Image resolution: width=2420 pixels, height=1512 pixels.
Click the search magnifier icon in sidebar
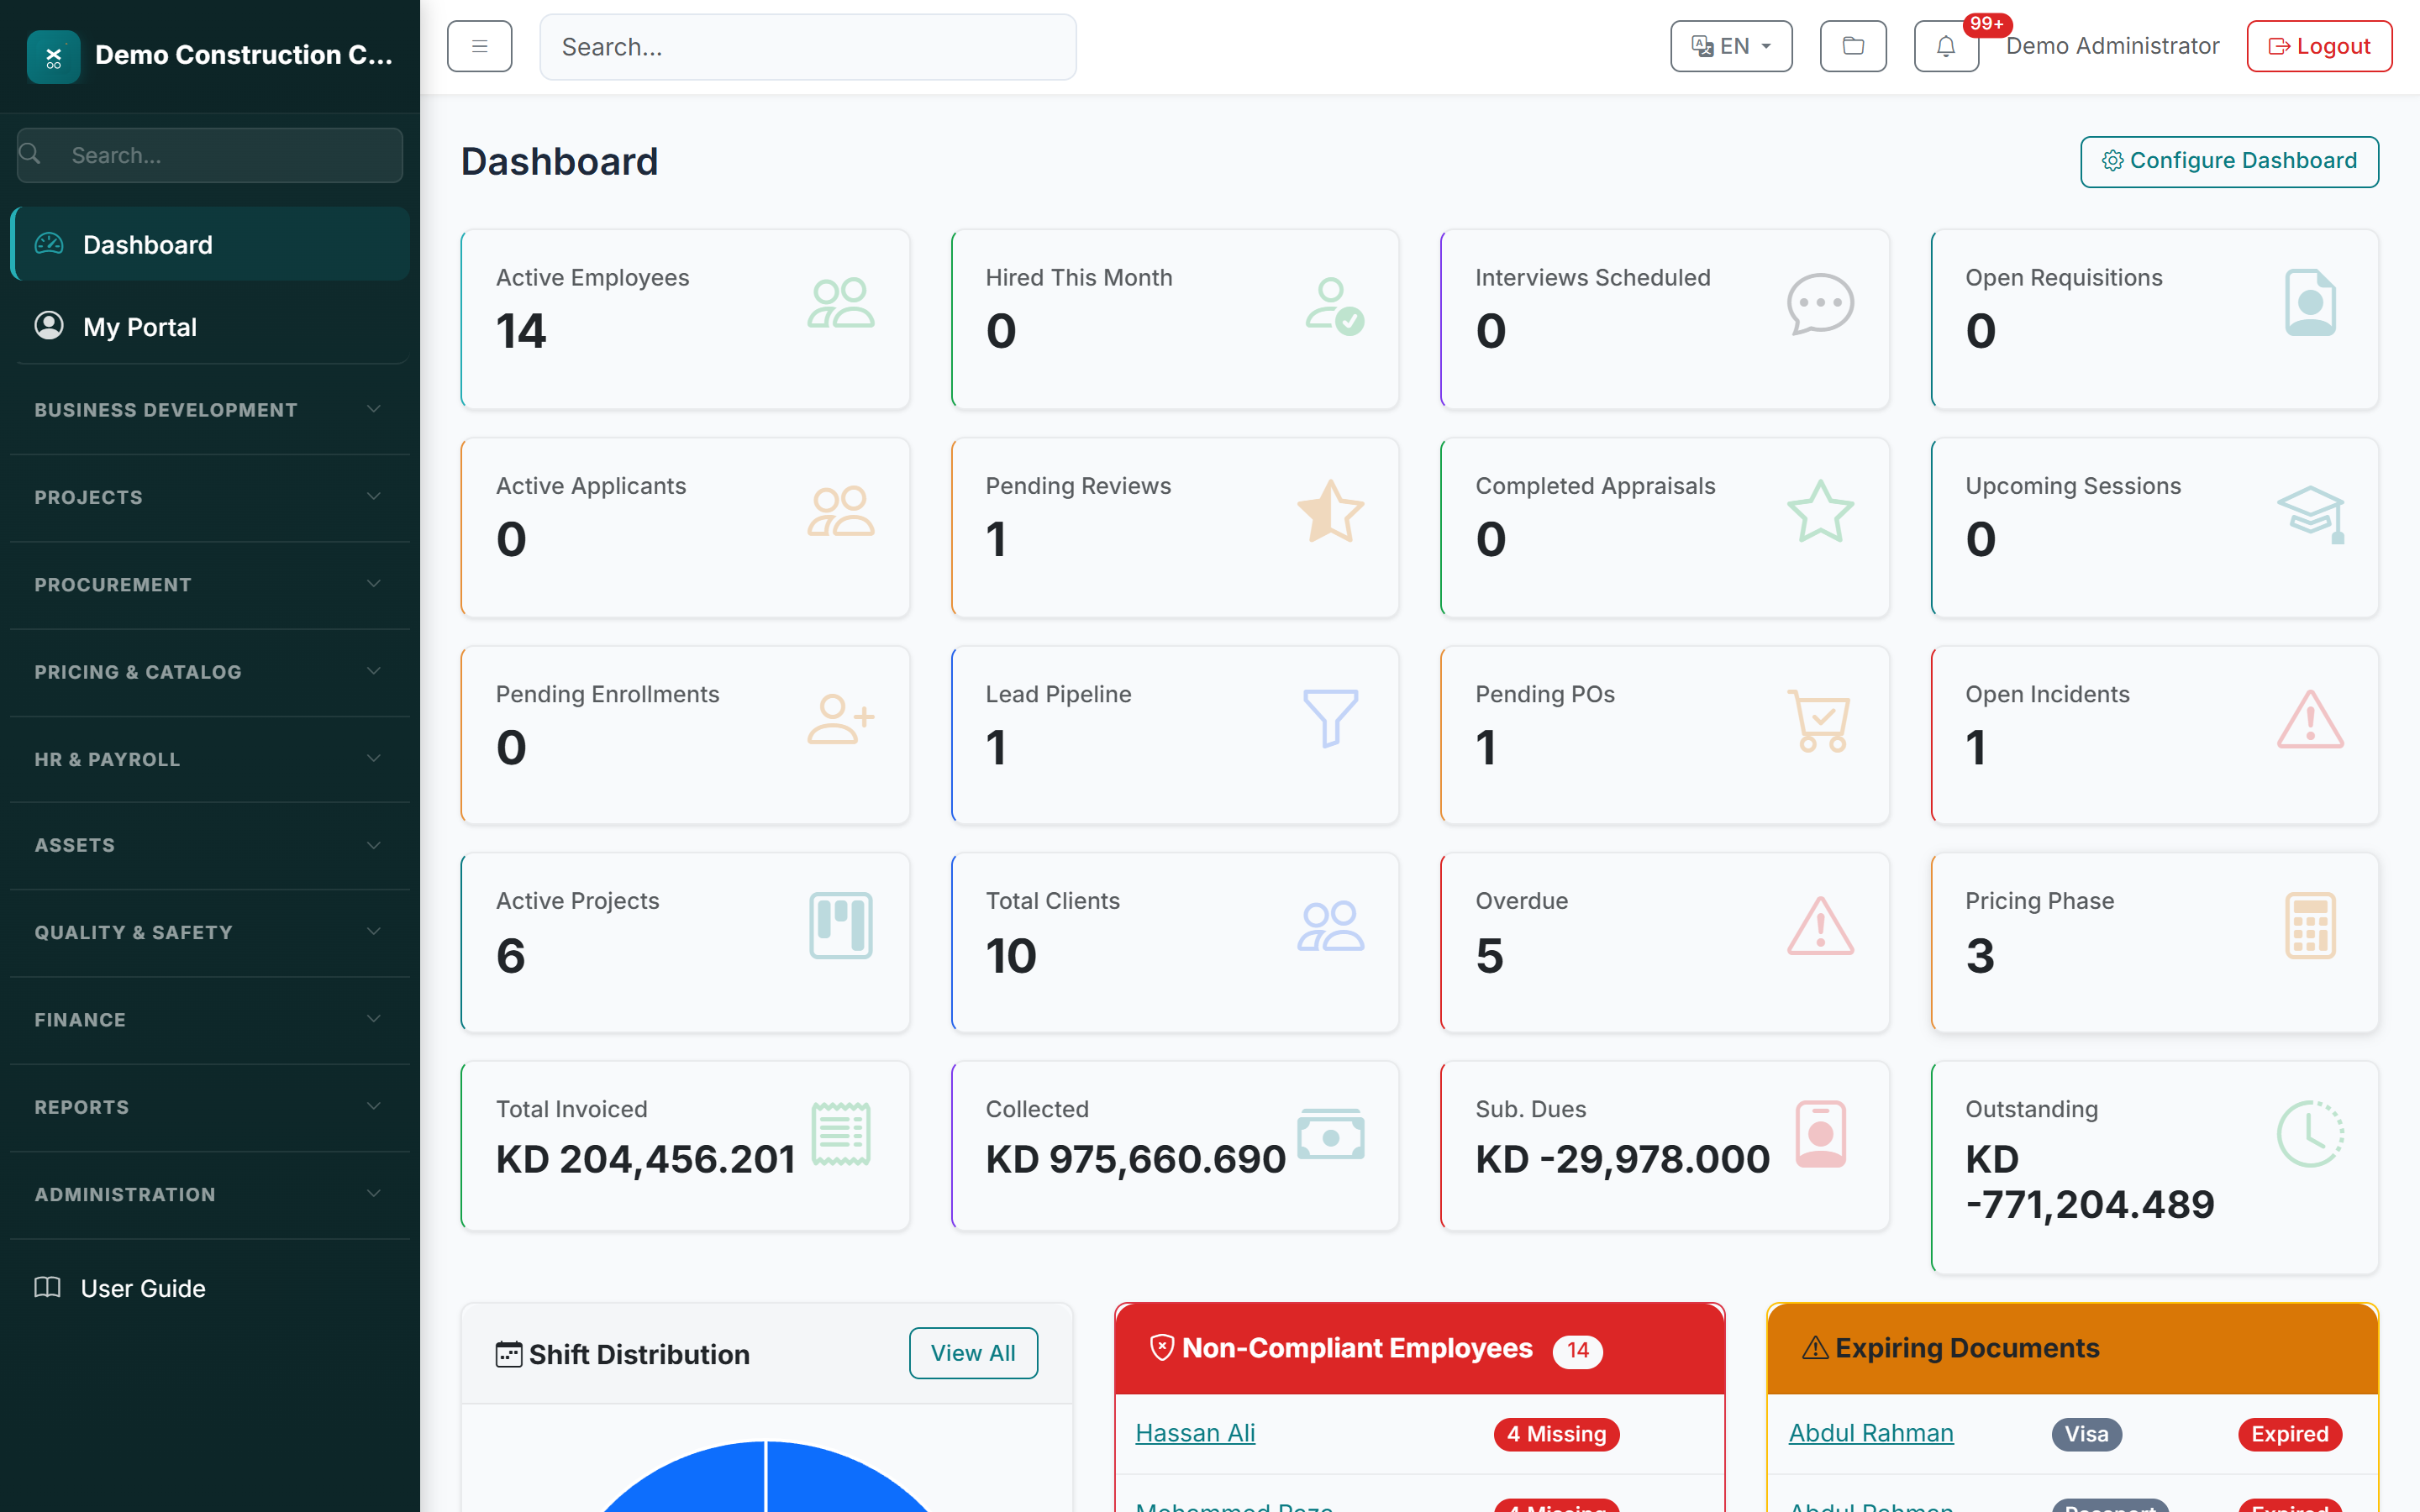point(29,154)
